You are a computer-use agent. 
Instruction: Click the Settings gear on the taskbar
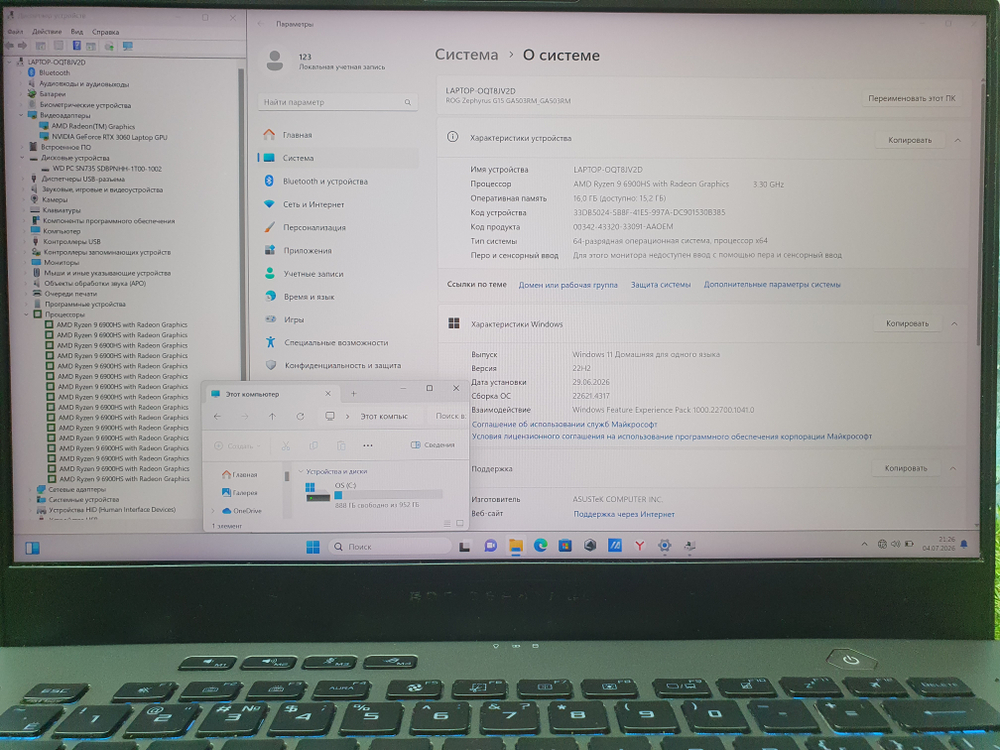click(665, 545)
